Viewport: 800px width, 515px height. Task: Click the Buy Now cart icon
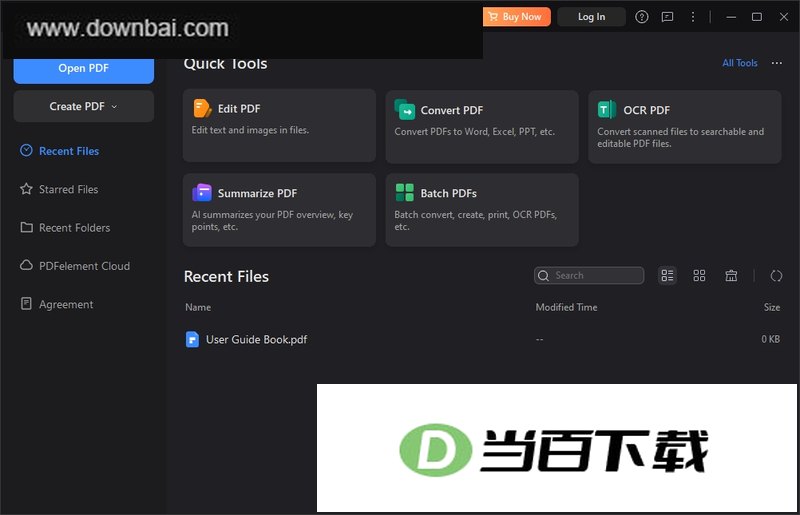click(493, 17)
